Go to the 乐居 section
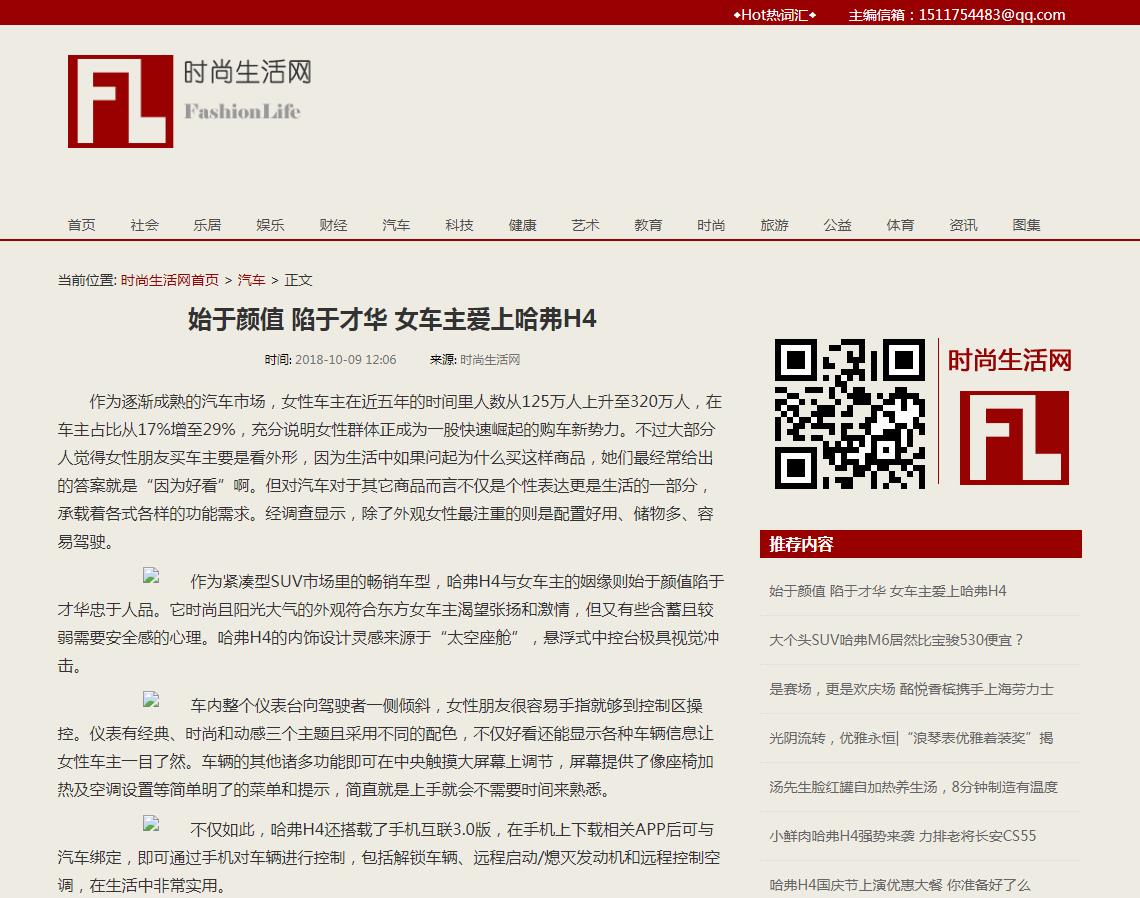 pos(207,225)
